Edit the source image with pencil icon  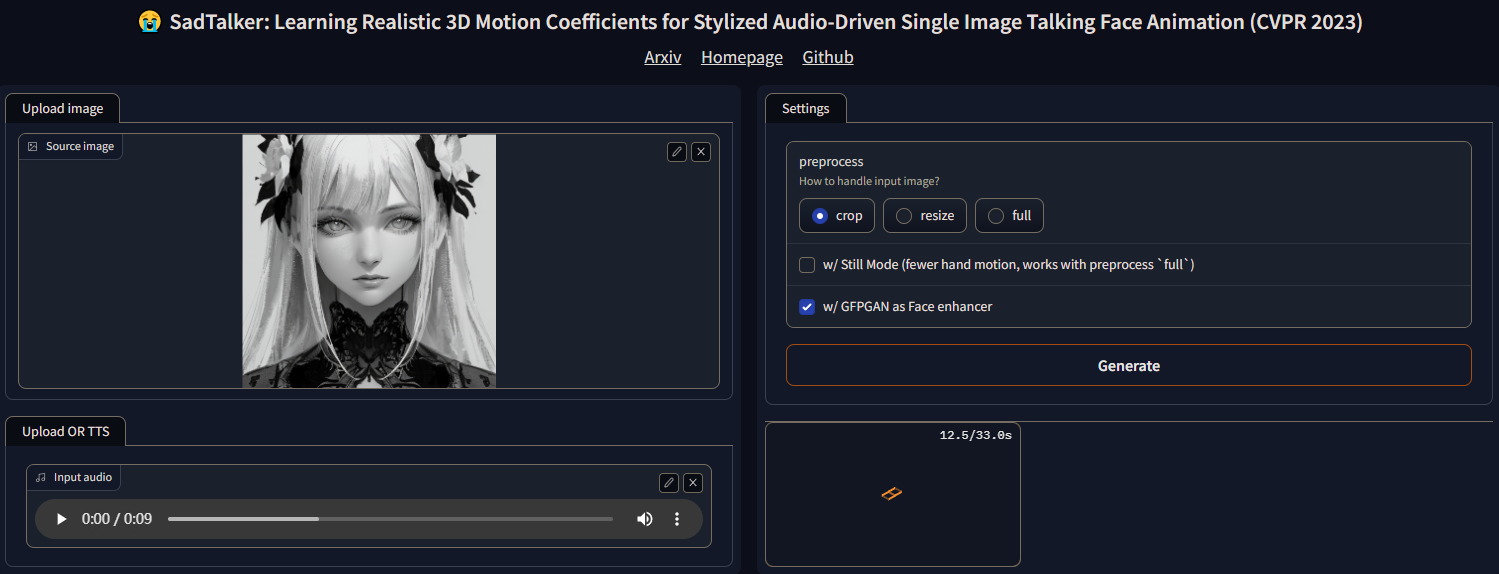pyautogui.click(x=677, y=152)
